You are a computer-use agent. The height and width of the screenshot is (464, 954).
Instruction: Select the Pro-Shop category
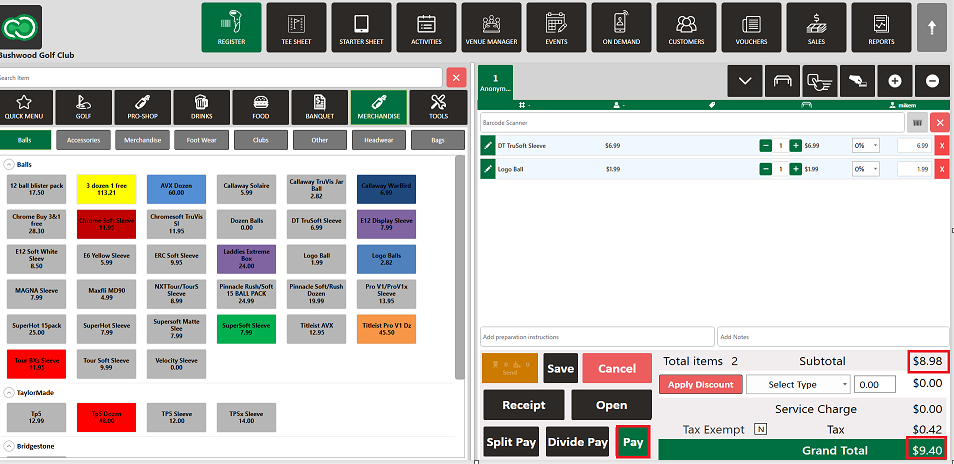click(x=142, y=108)
